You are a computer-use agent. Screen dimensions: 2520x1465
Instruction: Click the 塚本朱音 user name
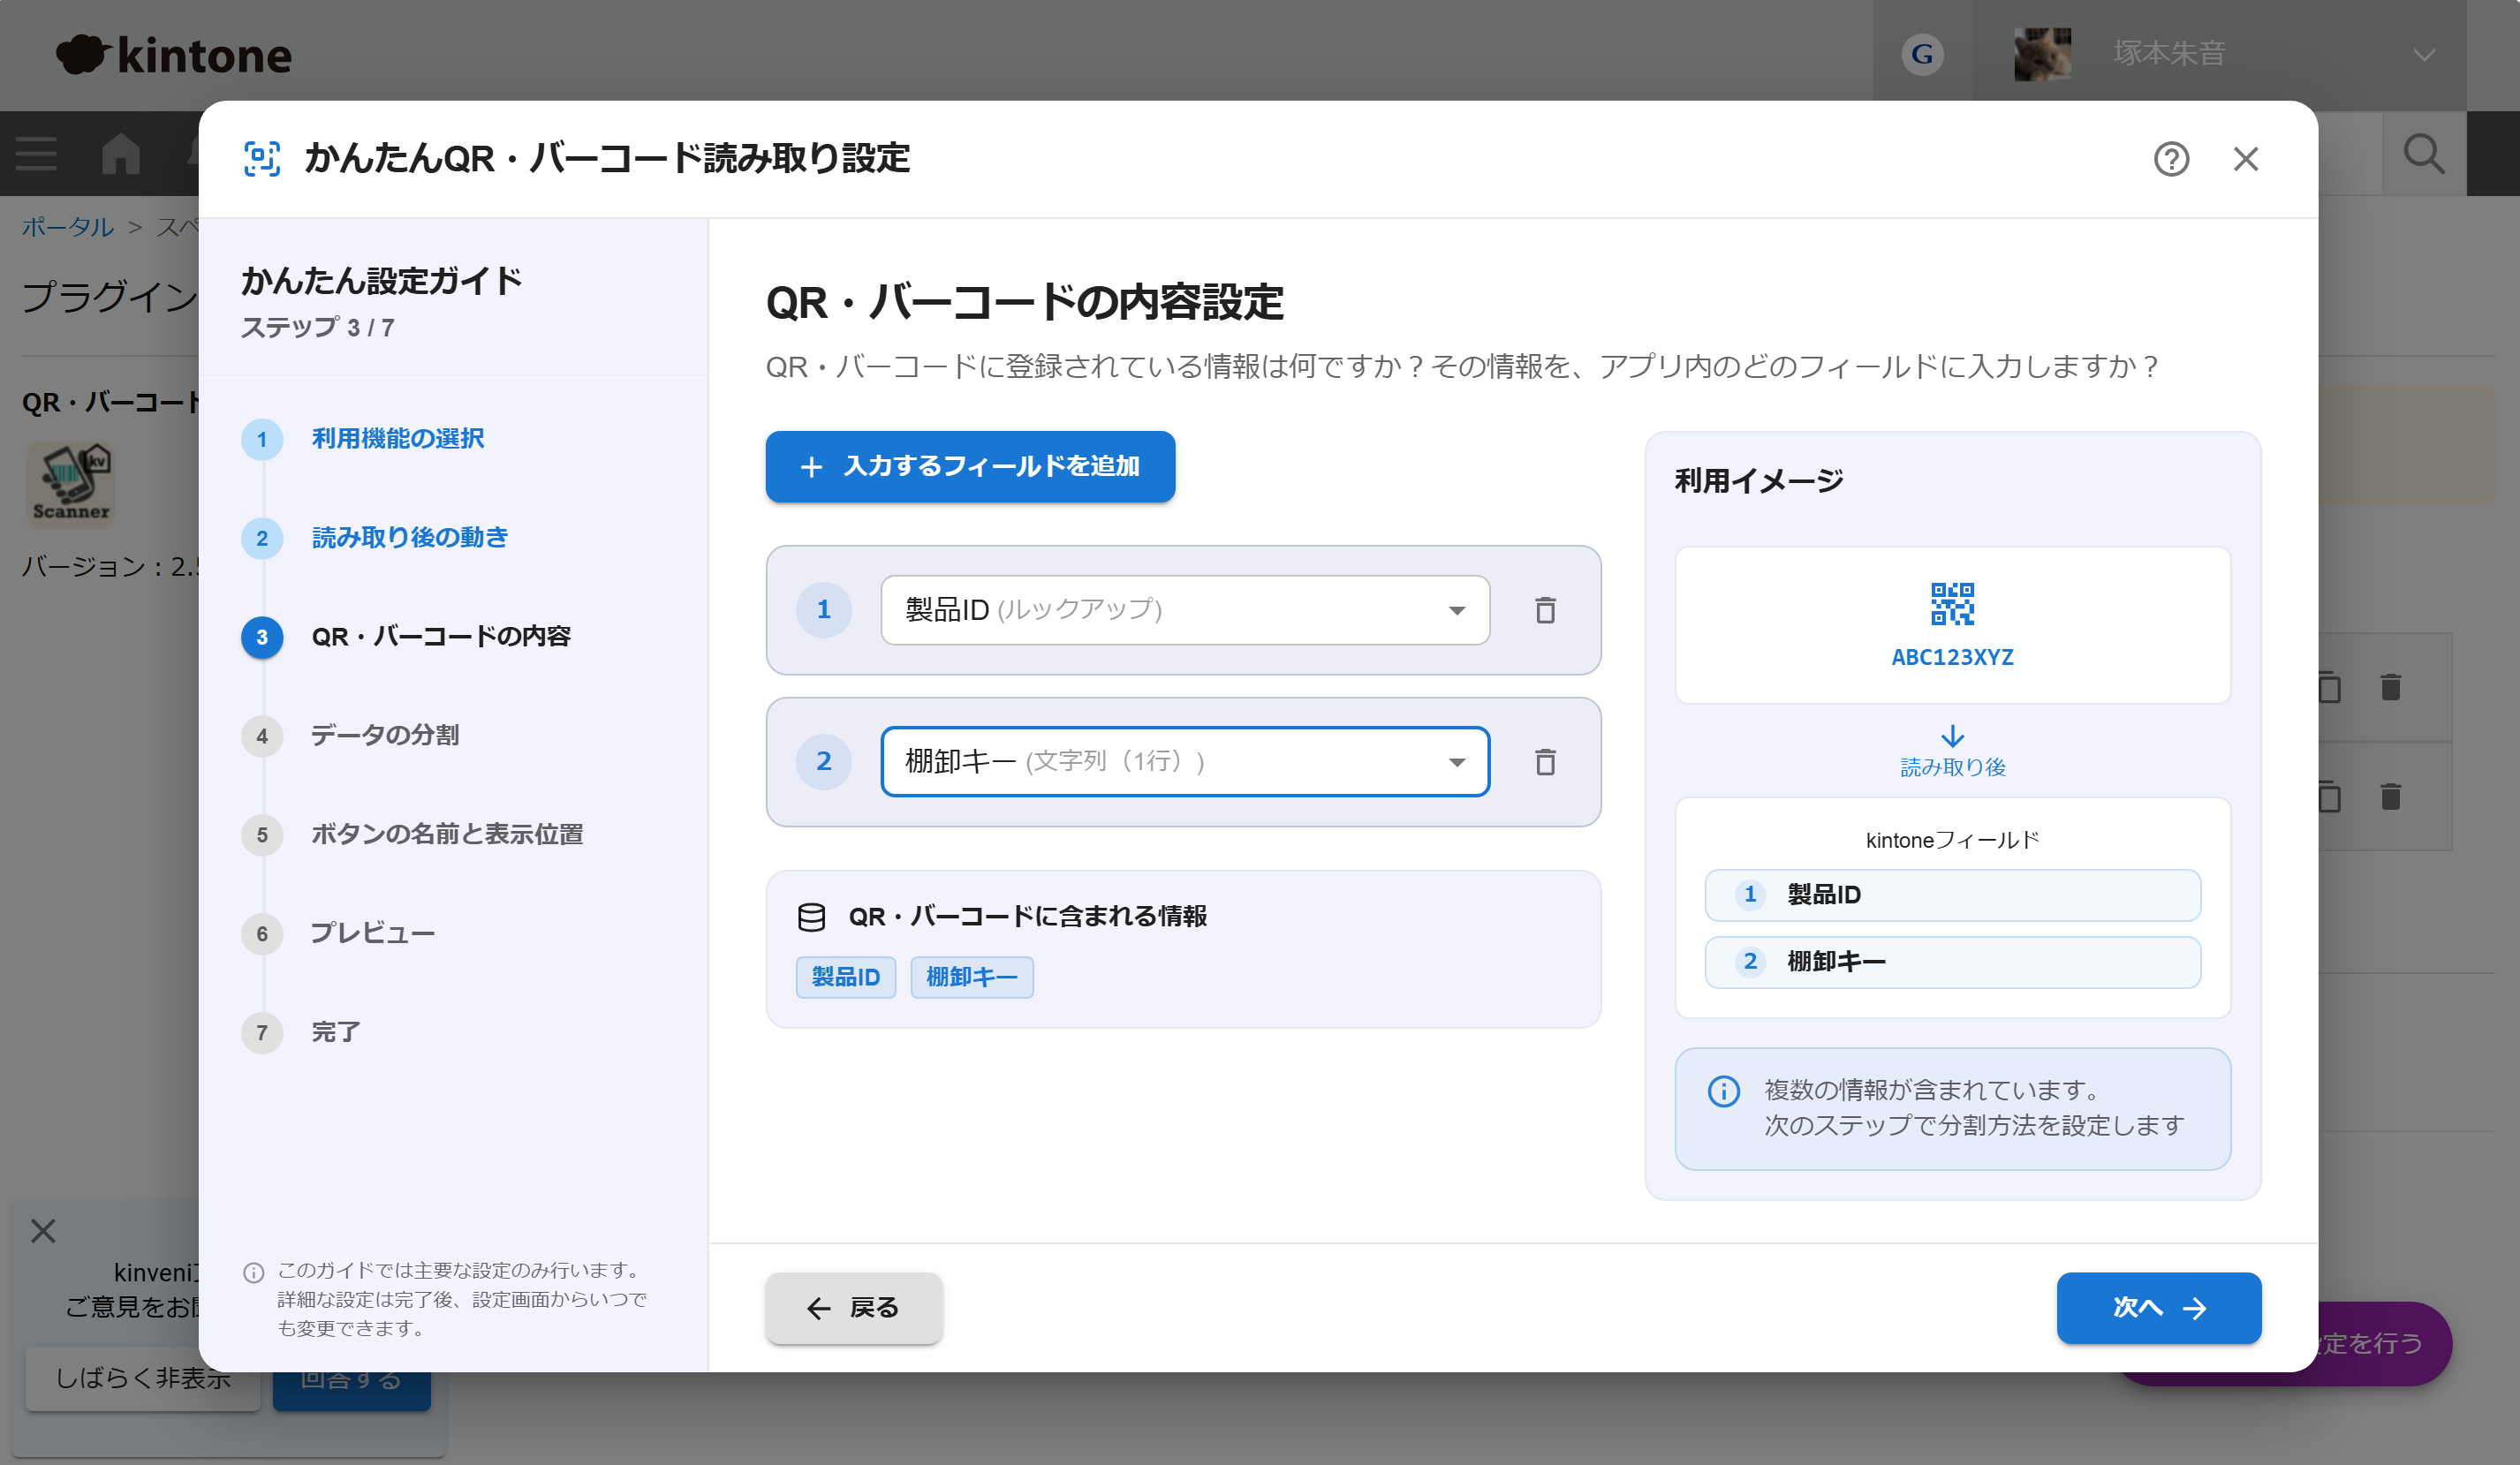(x=2169, y=54)
